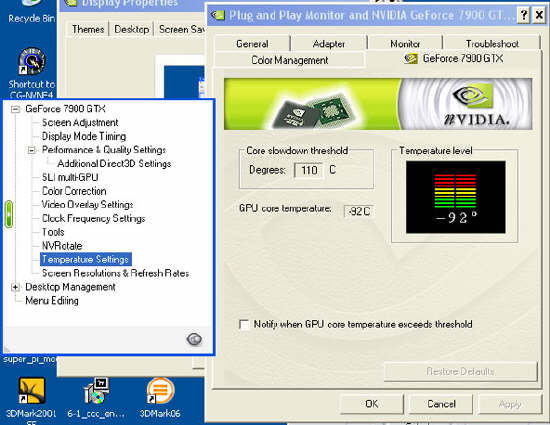Click the Cancel button
550x425 pixels.
pos(441,404)
